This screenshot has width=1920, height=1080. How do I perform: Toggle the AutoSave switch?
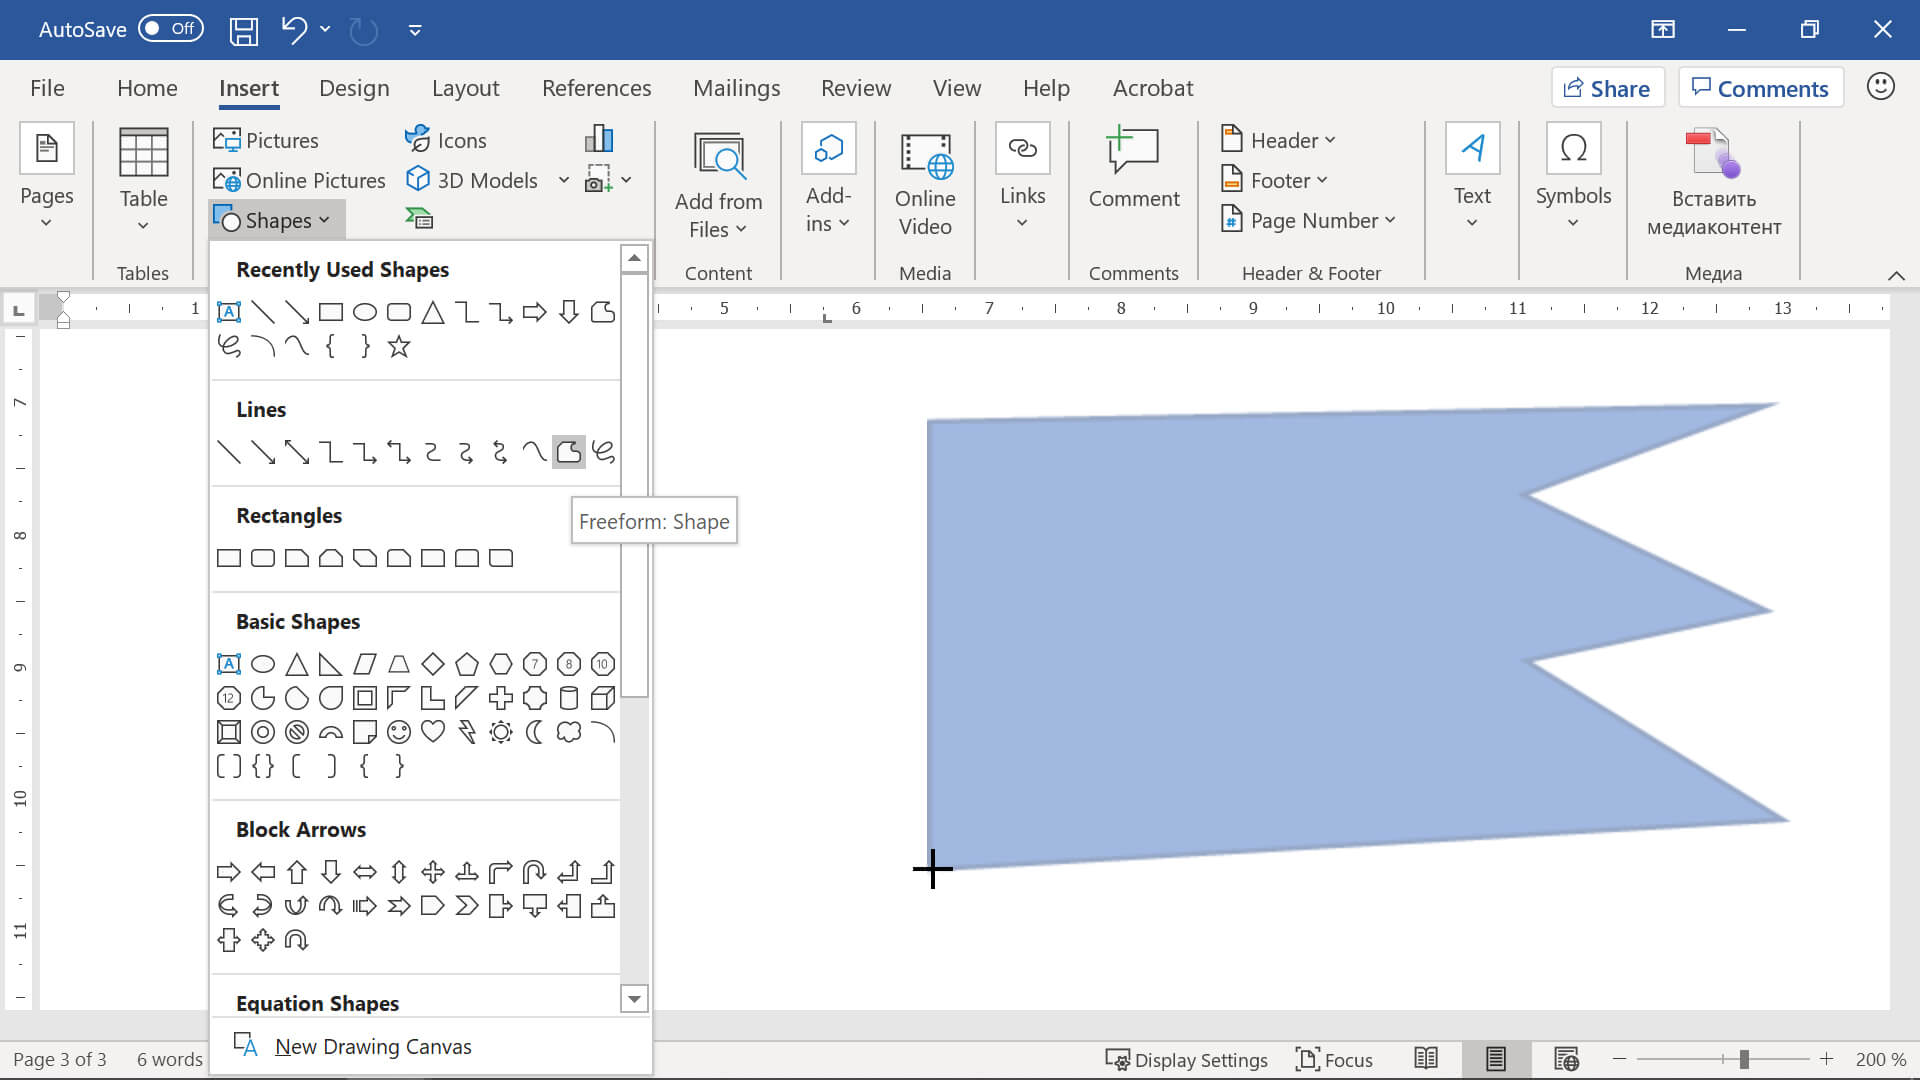tap(170, 29)
